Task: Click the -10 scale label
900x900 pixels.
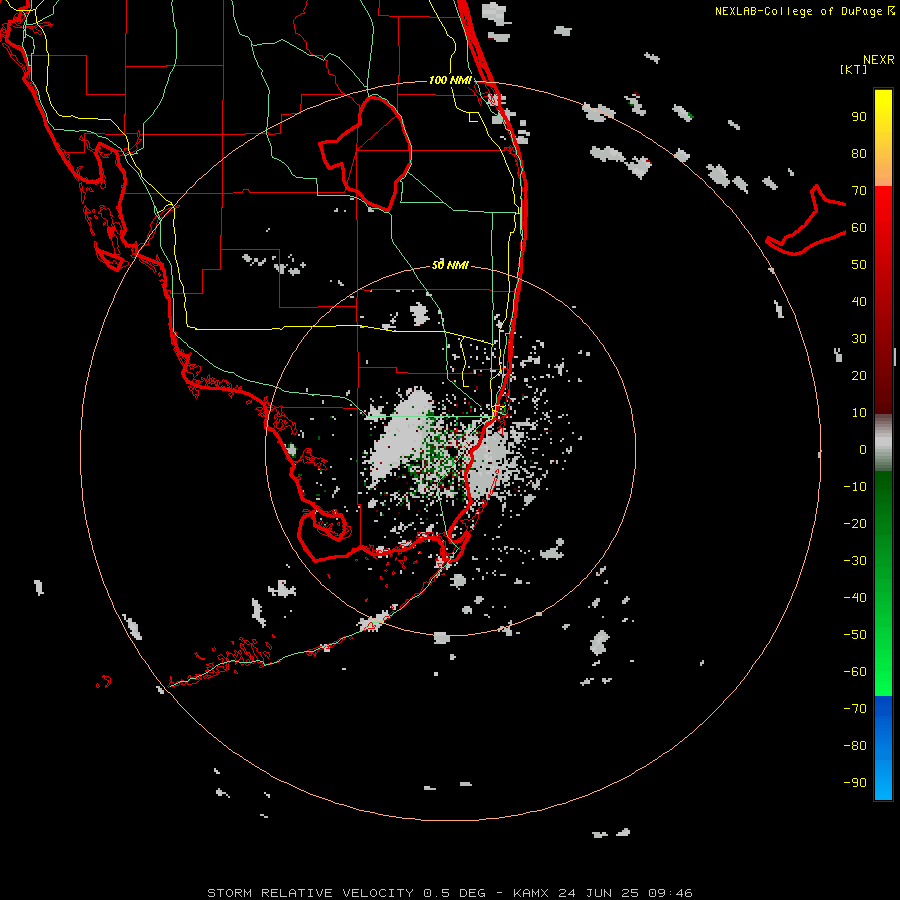Action: [x=855, y=487]
